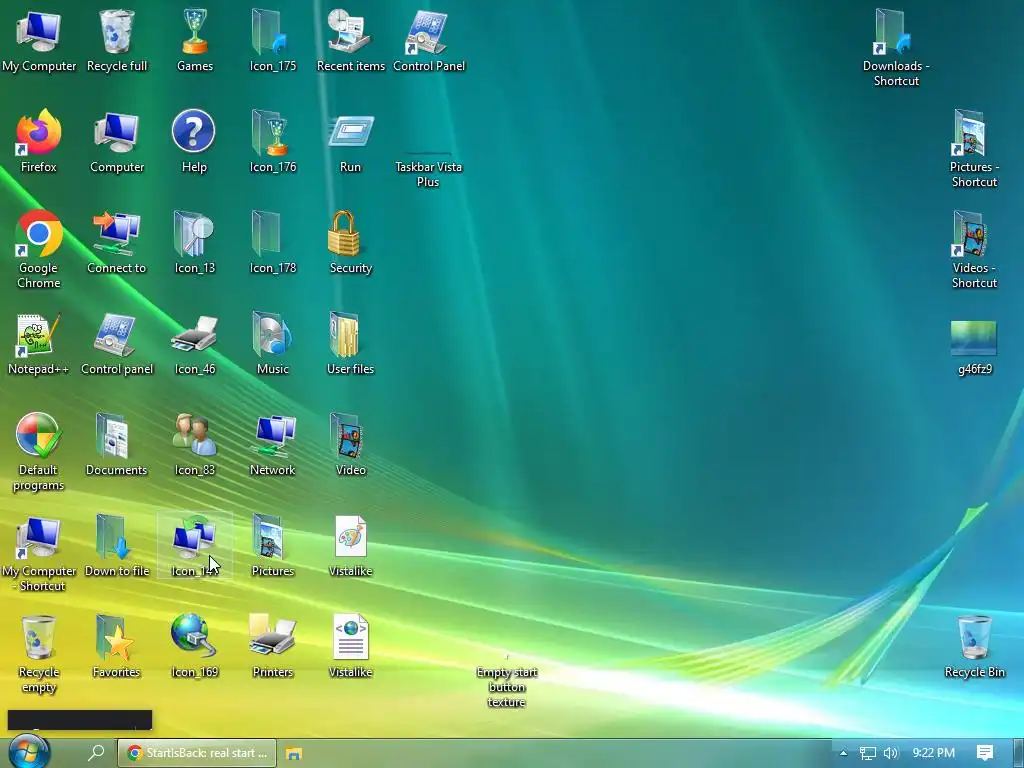Open the volume speaker tray icon
The width and height of the screenshot is (1024, 768).
891,753
